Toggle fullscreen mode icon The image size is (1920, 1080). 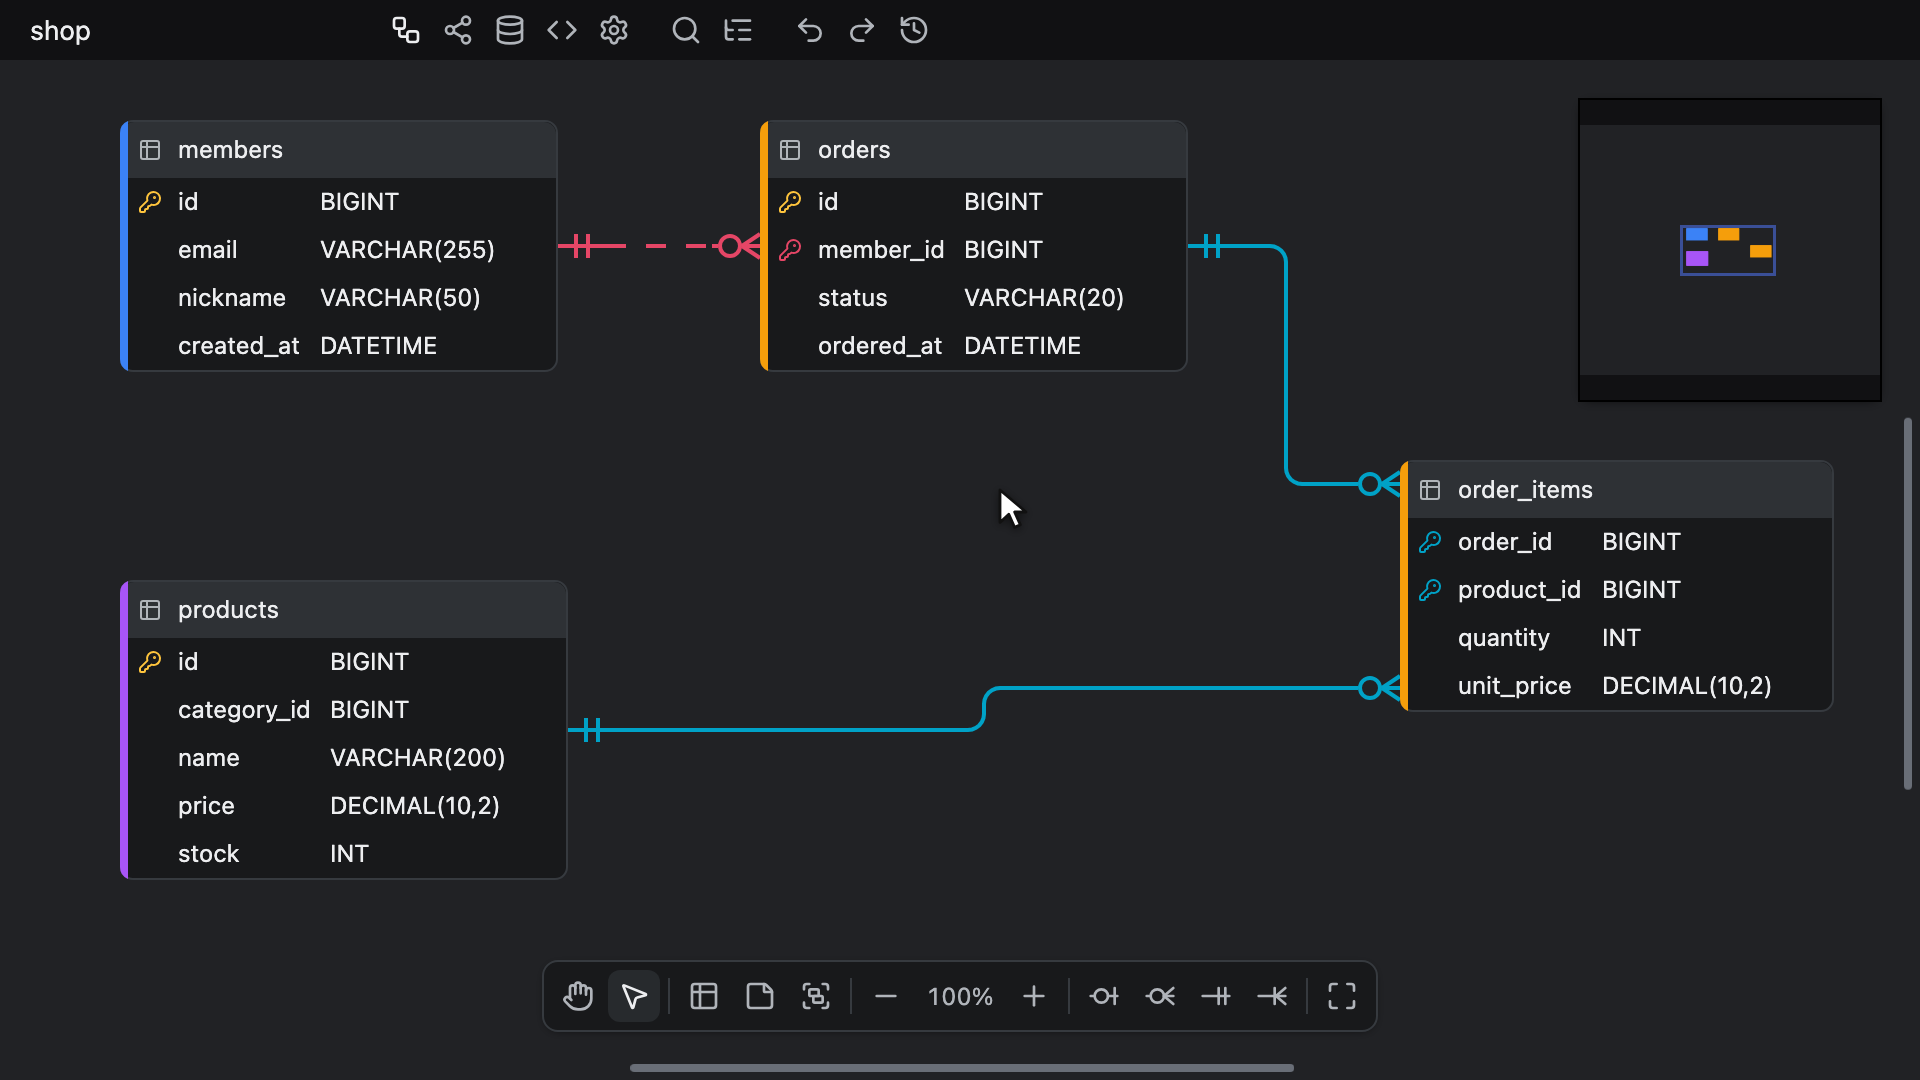(x=1342, y=996)
